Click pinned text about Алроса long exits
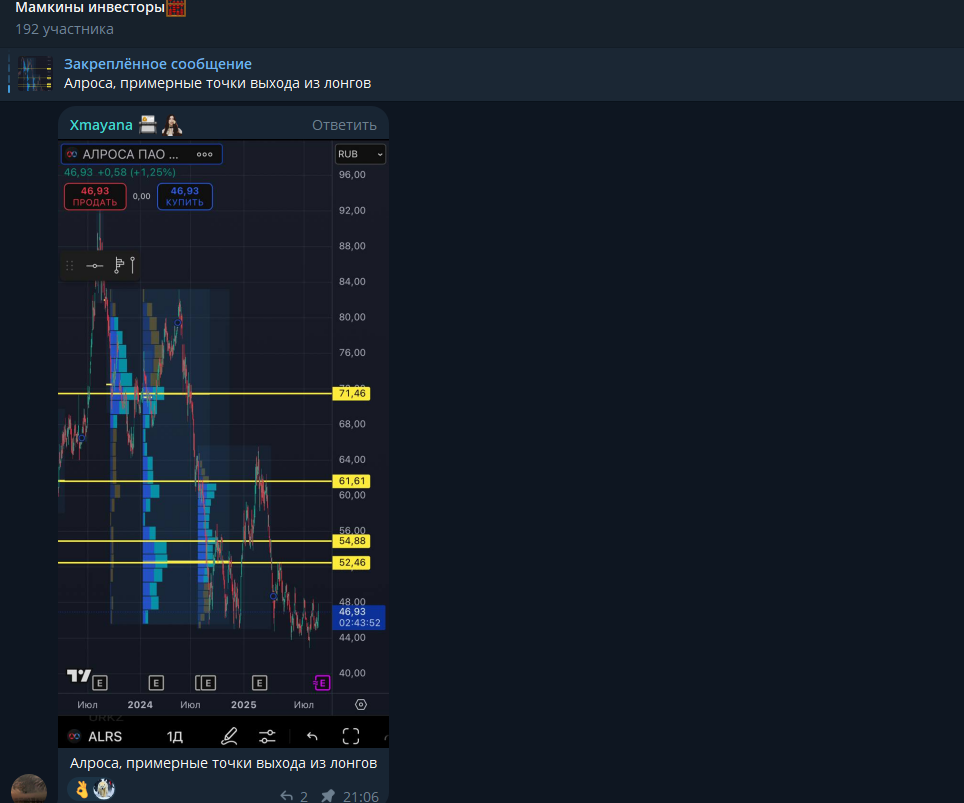Screen dimensions: 964x803 point(218,83)
